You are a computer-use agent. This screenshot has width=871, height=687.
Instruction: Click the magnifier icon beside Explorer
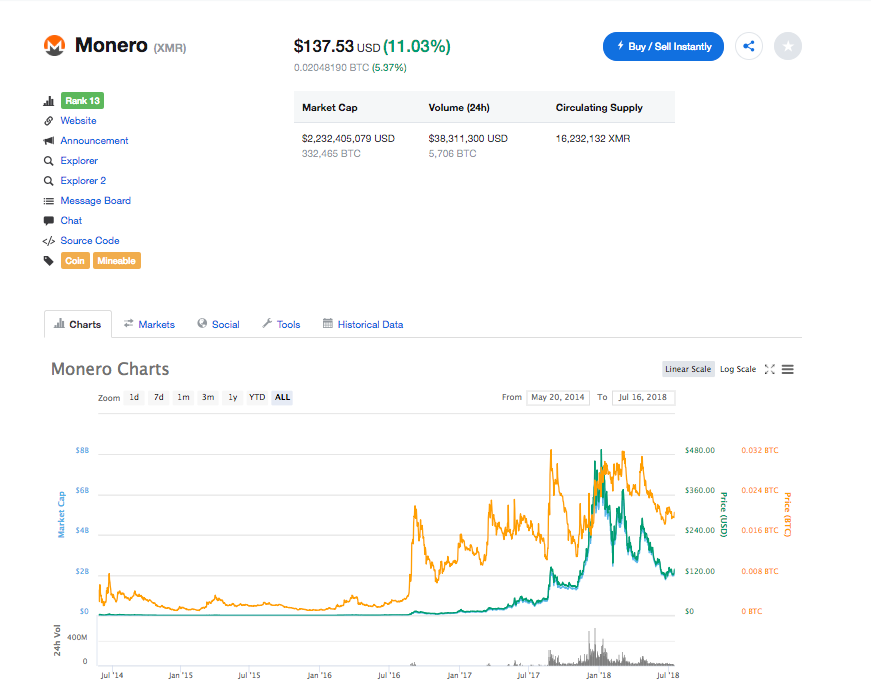49,161
